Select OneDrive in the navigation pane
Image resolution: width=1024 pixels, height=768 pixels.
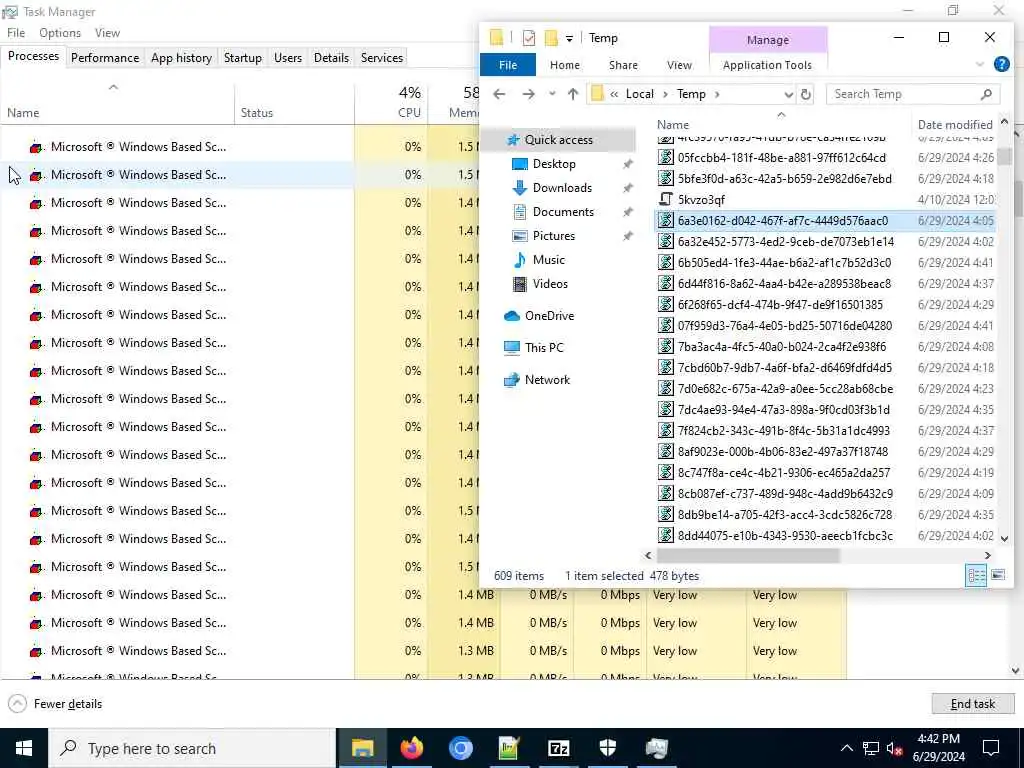549,315
